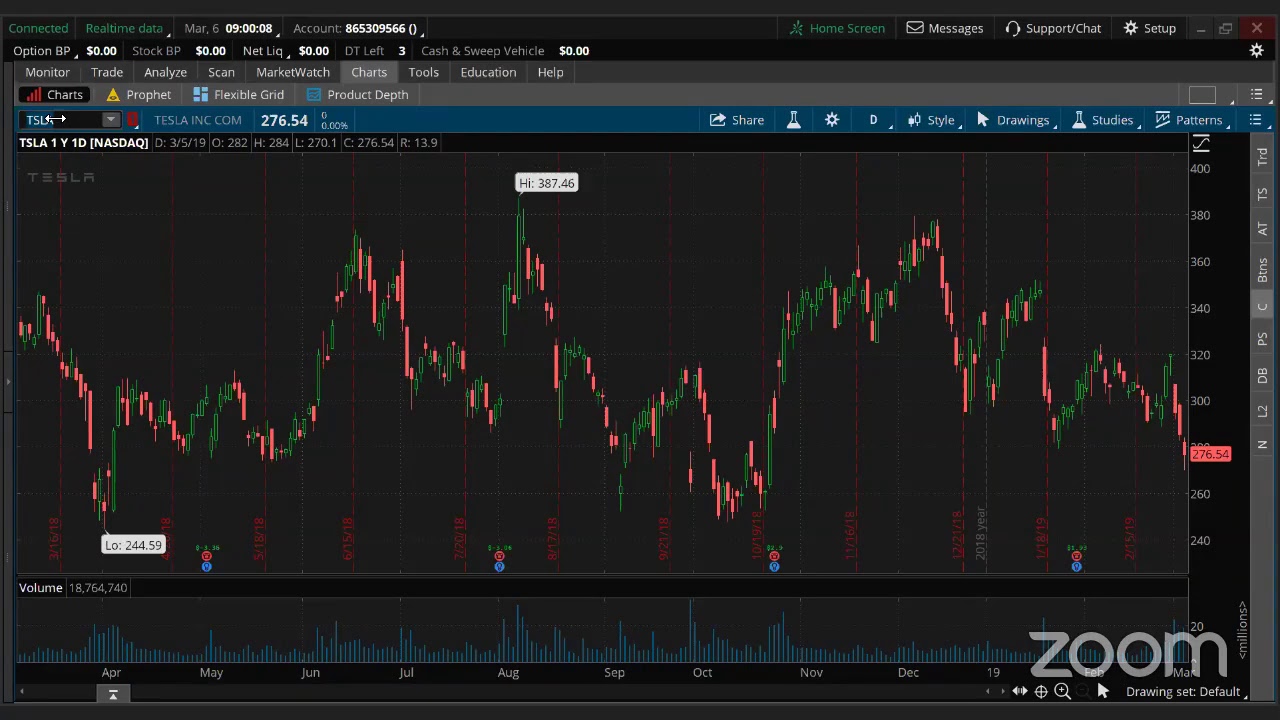Select the Monitor main tab

pos(47,72)
